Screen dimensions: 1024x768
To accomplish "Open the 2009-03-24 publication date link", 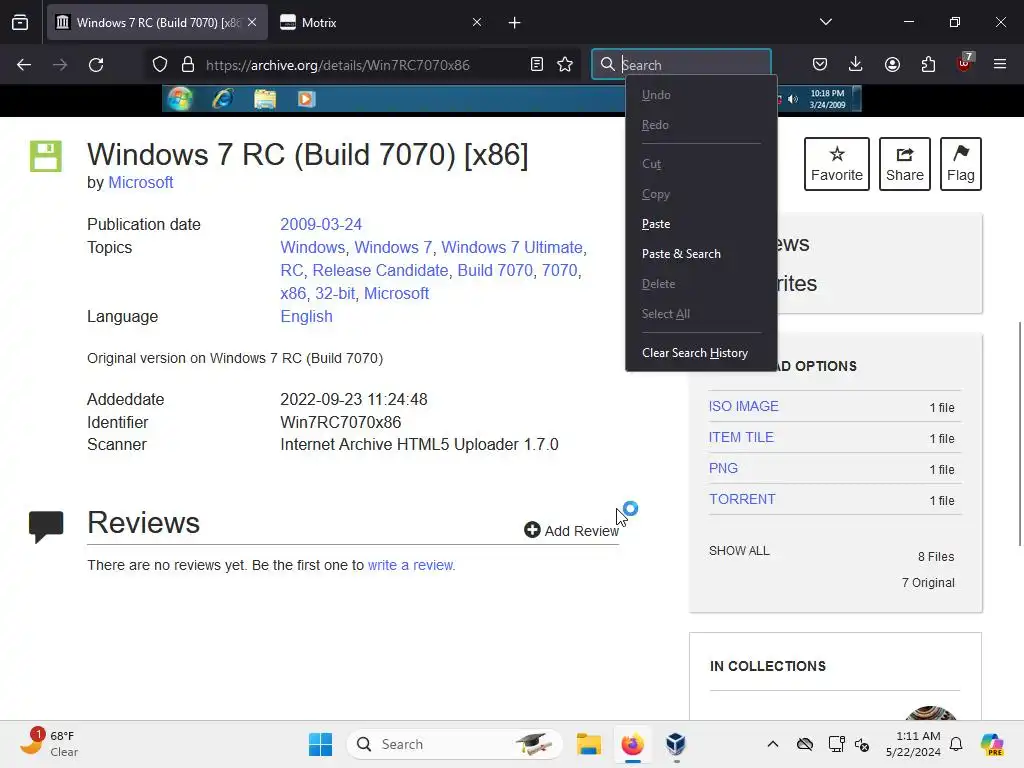I will [x=321, y=224].
